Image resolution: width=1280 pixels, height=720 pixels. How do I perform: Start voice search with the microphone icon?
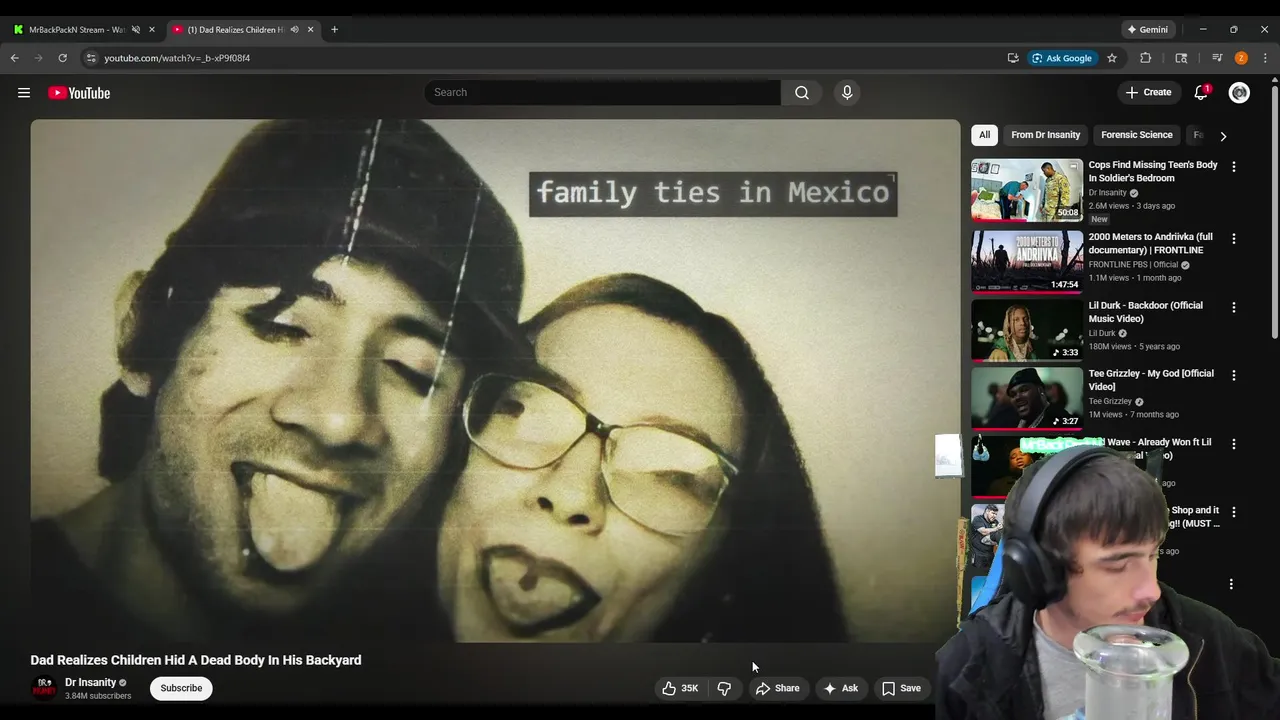pos(847,93)
